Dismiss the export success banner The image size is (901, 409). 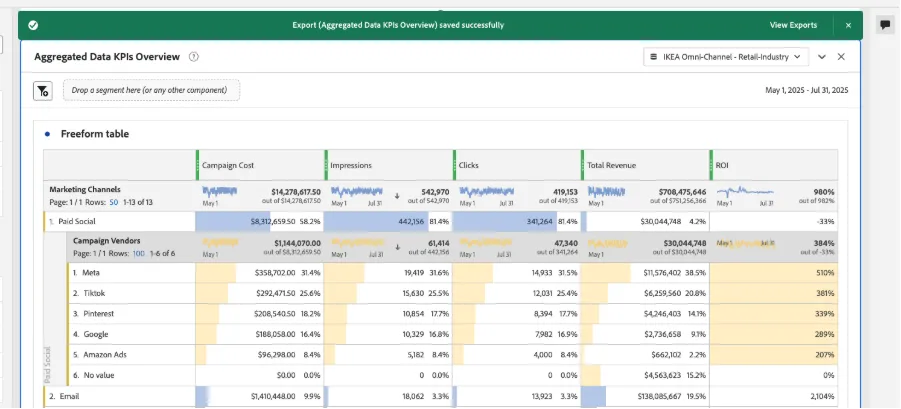point(848,25)
